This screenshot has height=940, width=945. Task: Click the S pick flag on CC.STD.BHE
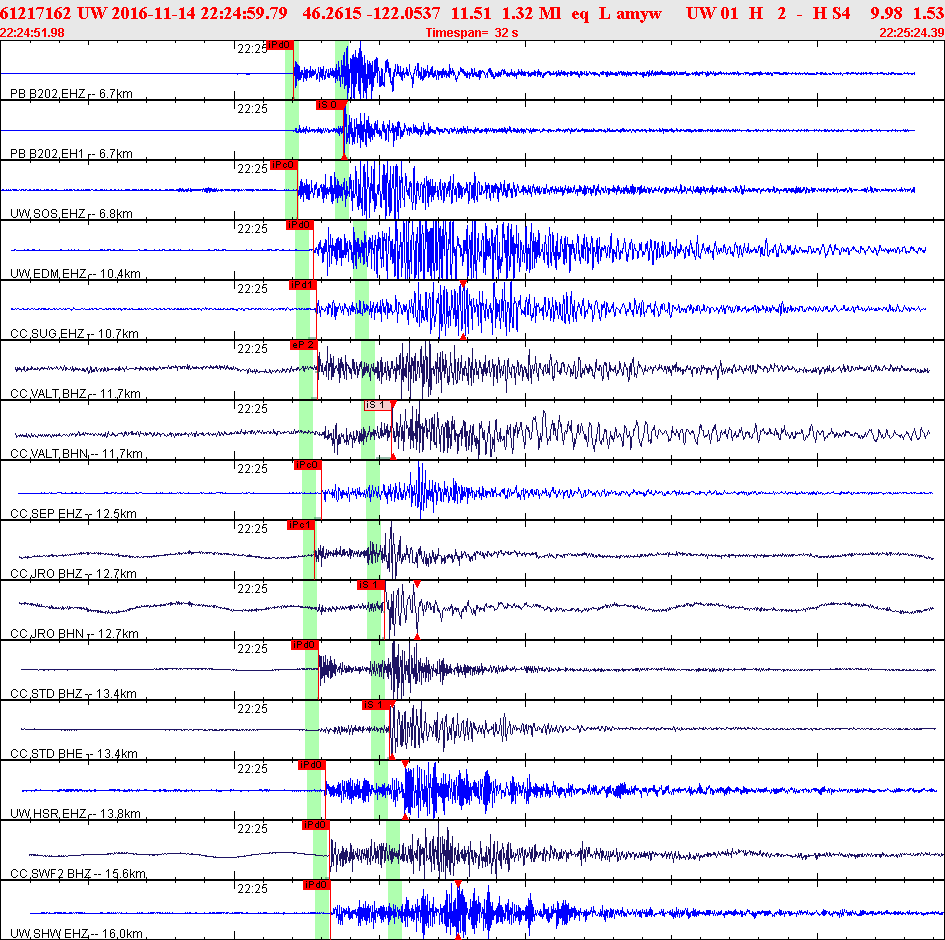point(375,705)
